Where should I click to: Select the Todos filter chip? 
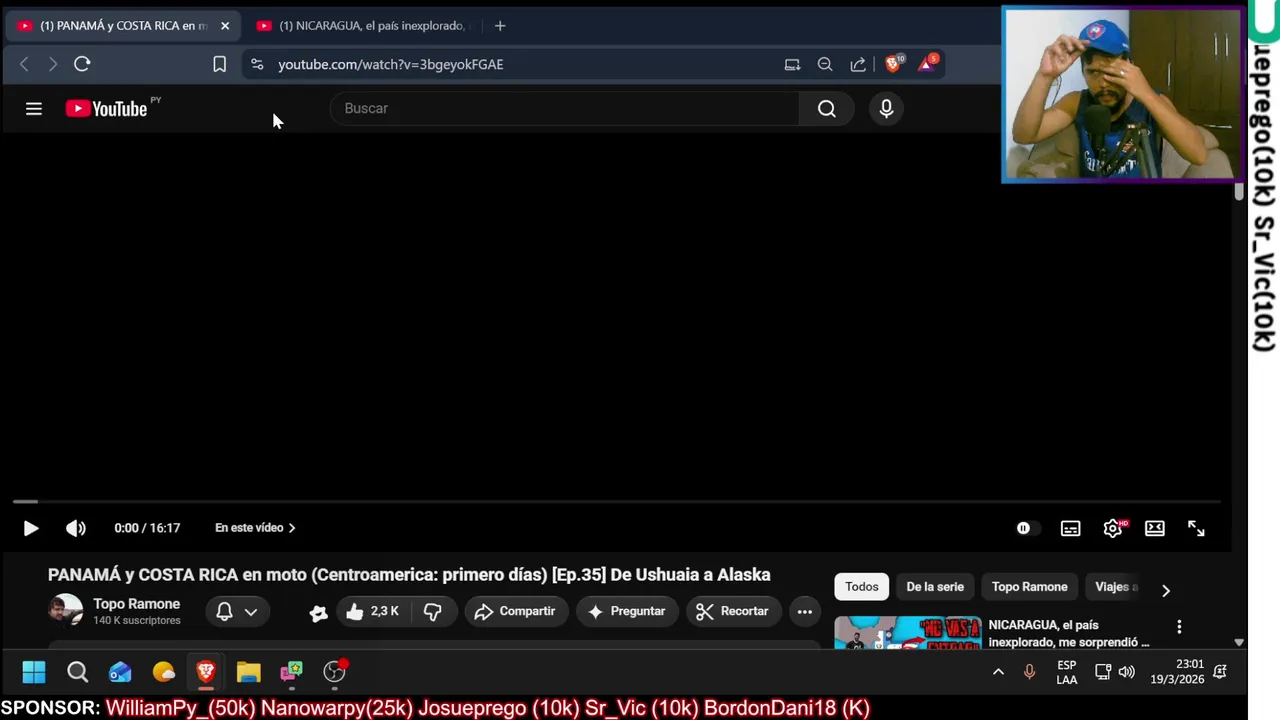point(861,587)
